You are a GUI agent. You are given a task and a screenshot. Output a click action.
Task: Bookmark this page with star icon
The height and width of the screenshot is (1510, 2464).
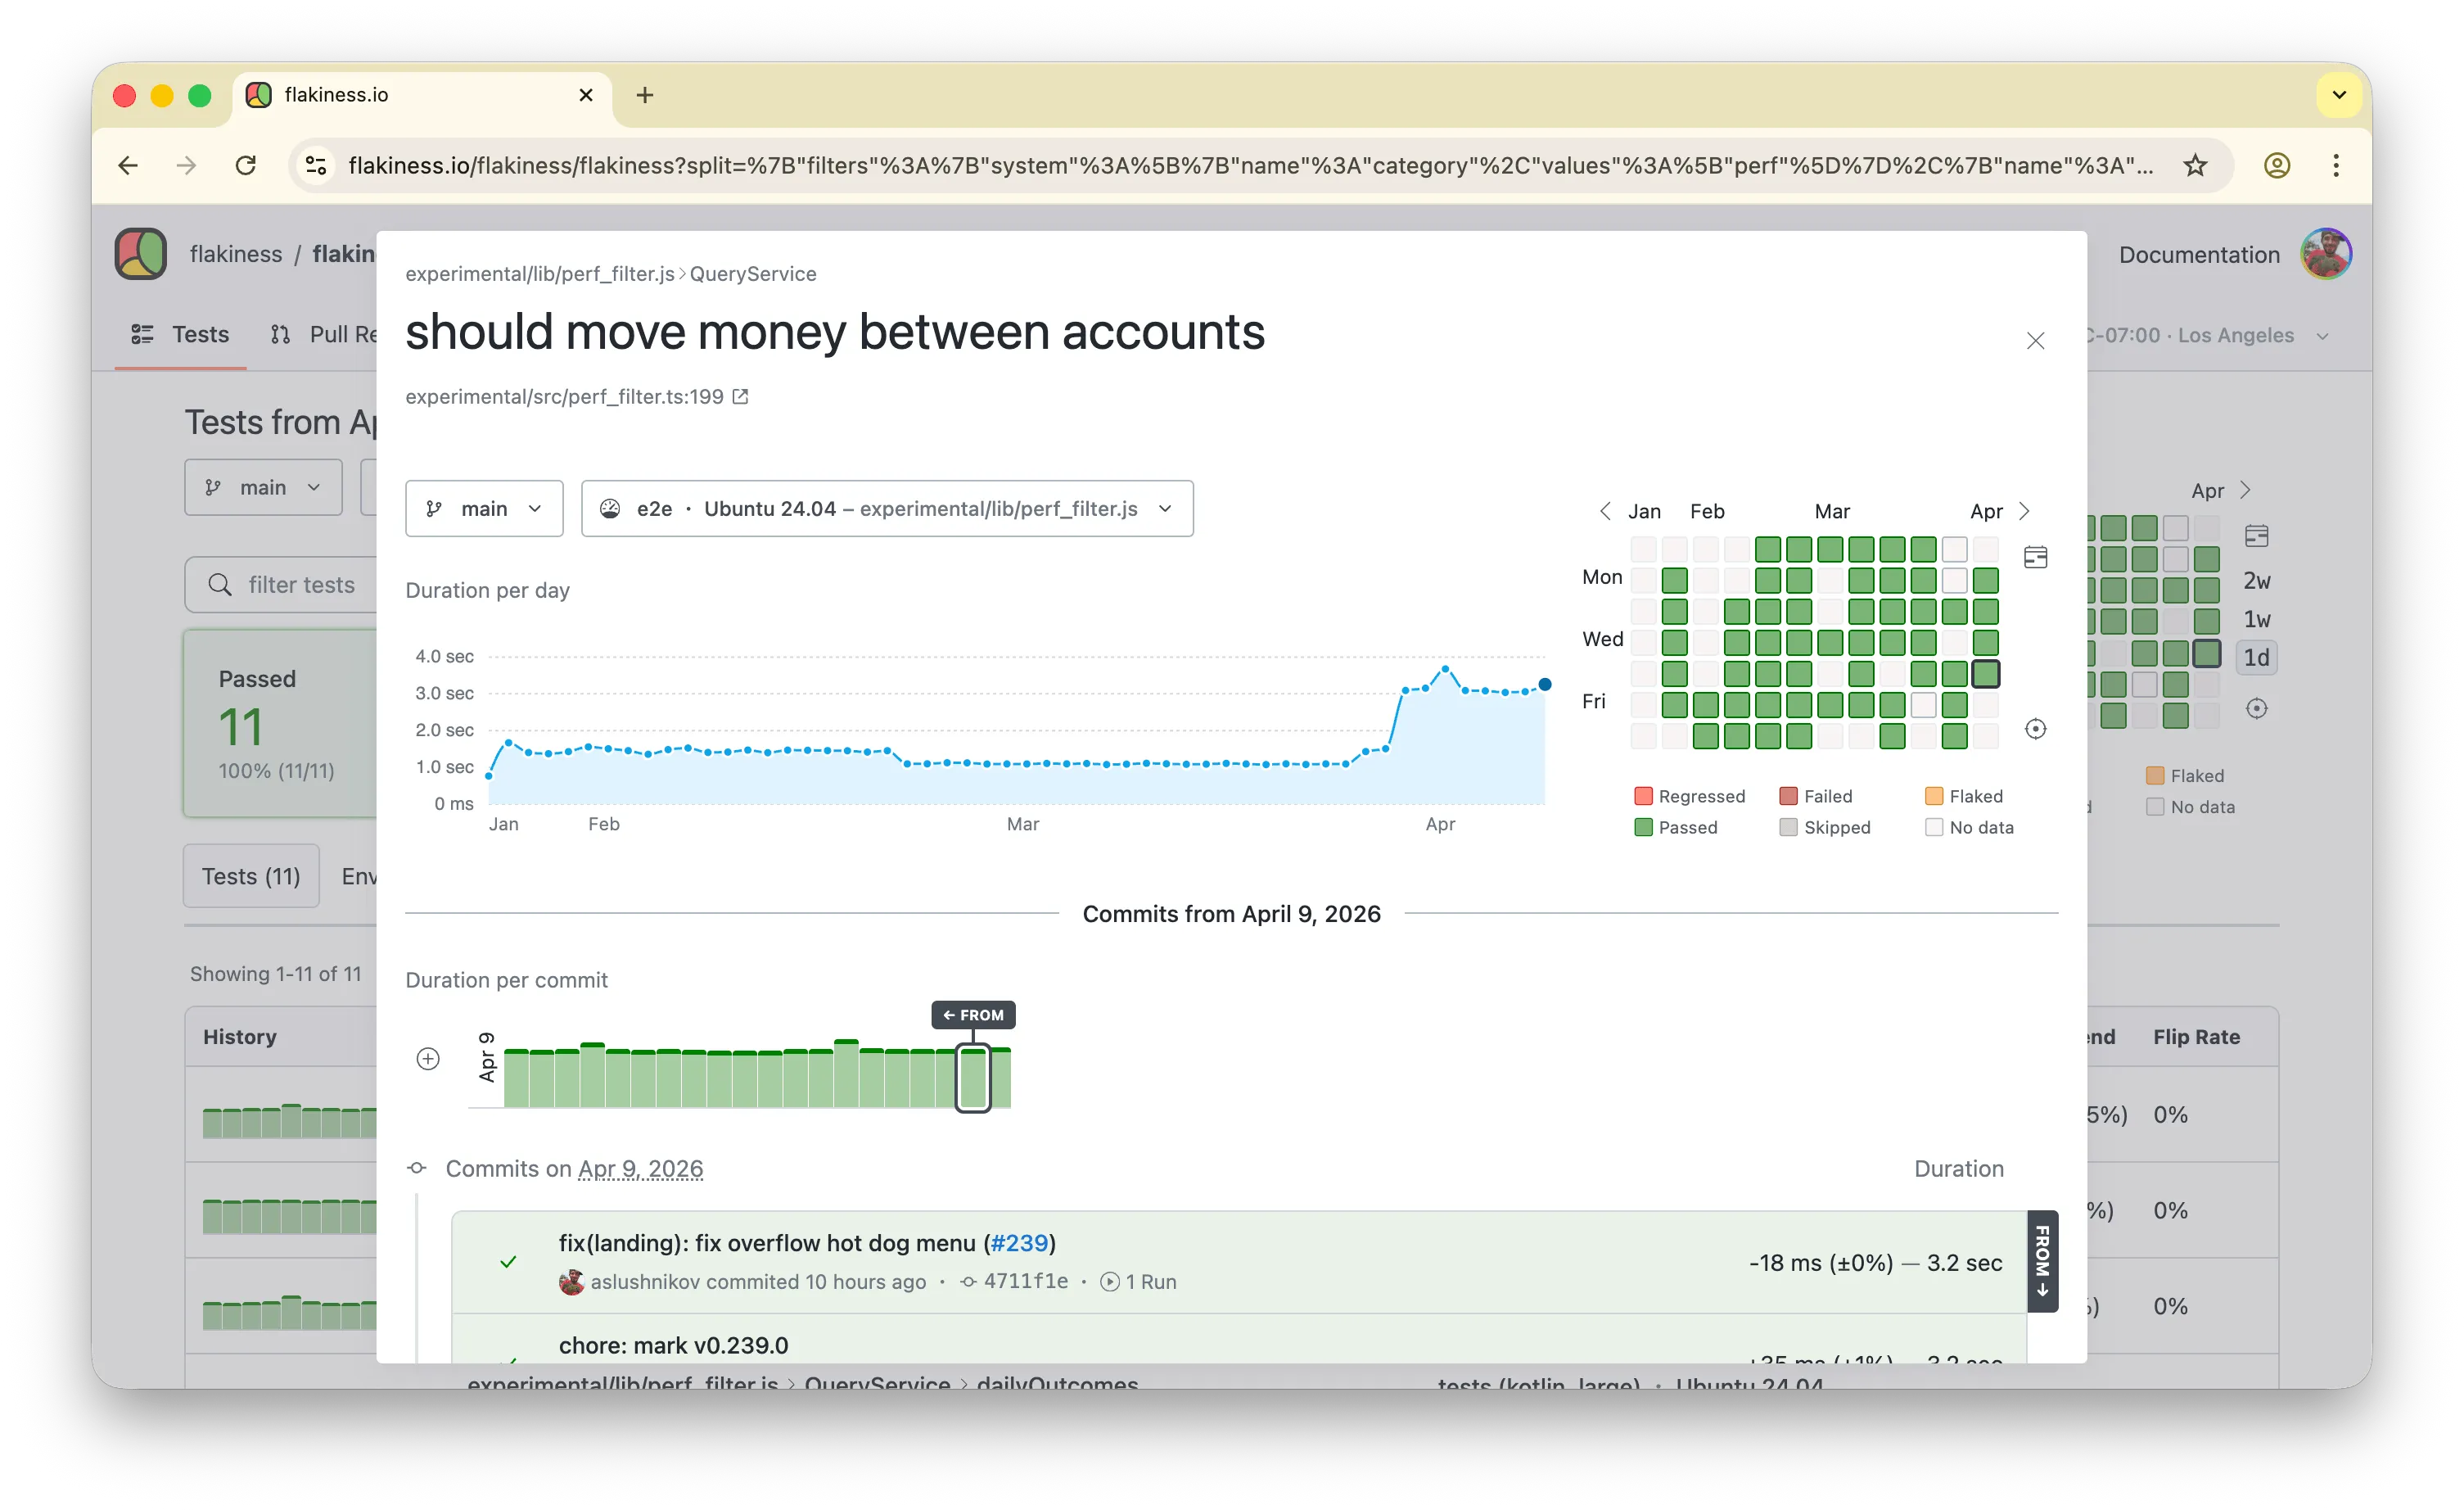[x=2195, y=165]
